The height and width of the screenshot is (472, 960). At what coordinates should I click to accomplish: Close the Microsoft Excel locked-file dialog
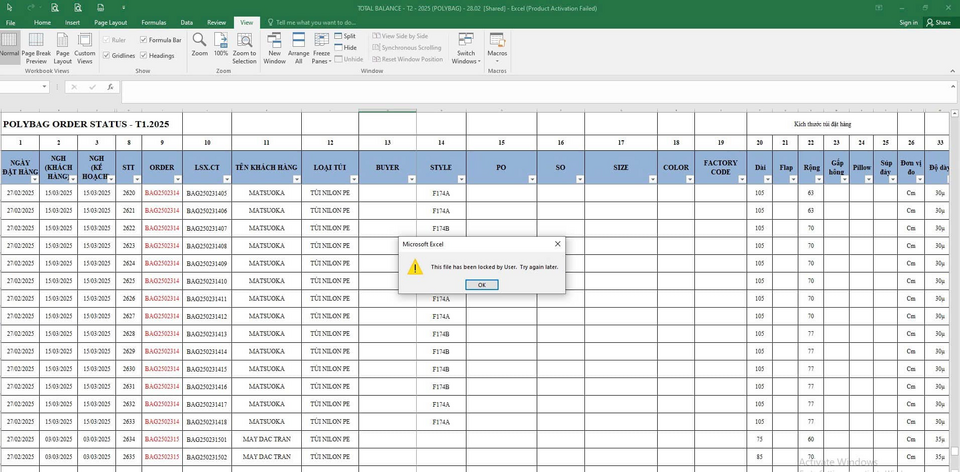pos(557,244)
